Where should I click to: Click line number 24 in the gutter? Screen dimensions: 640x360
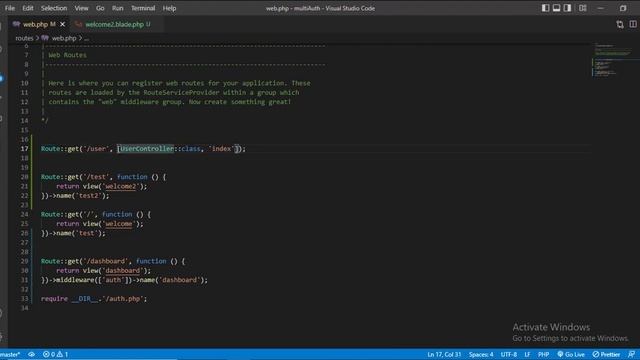(x=24, y=214)
